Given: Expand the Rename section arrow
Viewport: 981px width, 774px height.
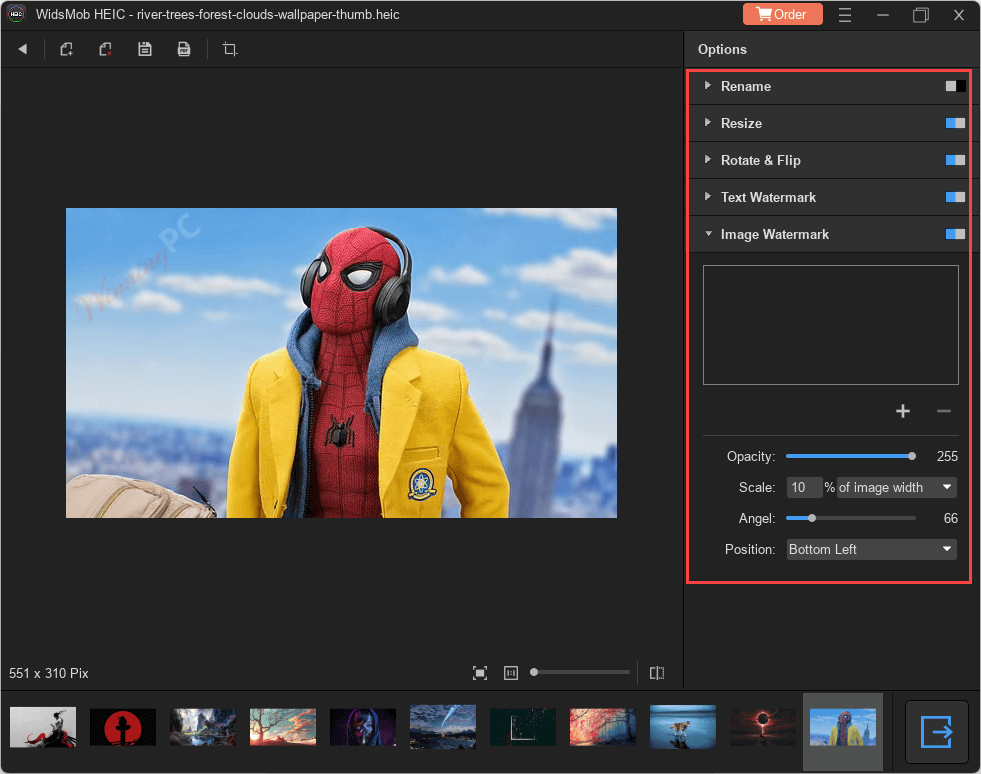Looking at the screenshot, I should pyautogui.click(x=708, y=85).
